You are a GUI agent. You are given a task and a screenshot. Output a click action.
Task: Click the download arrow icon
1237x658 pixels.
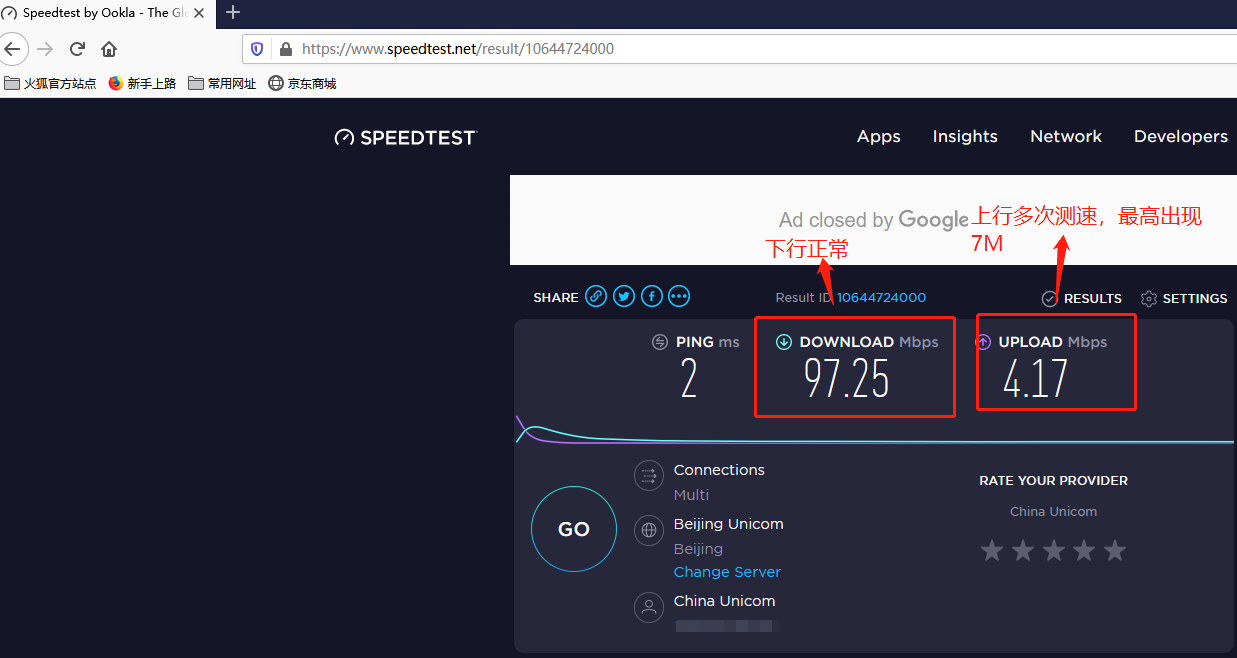tap(784, 342)
